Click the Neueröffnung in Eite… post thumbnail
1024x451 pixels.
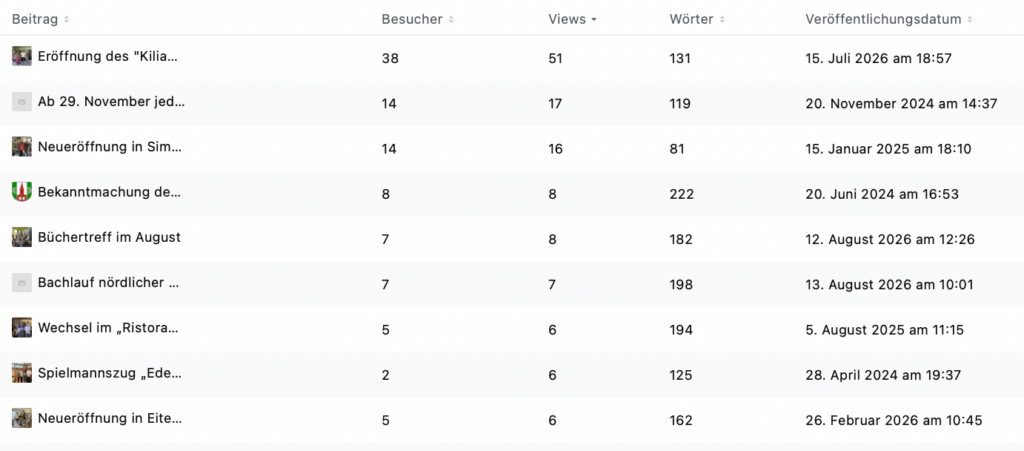(22, 418)
